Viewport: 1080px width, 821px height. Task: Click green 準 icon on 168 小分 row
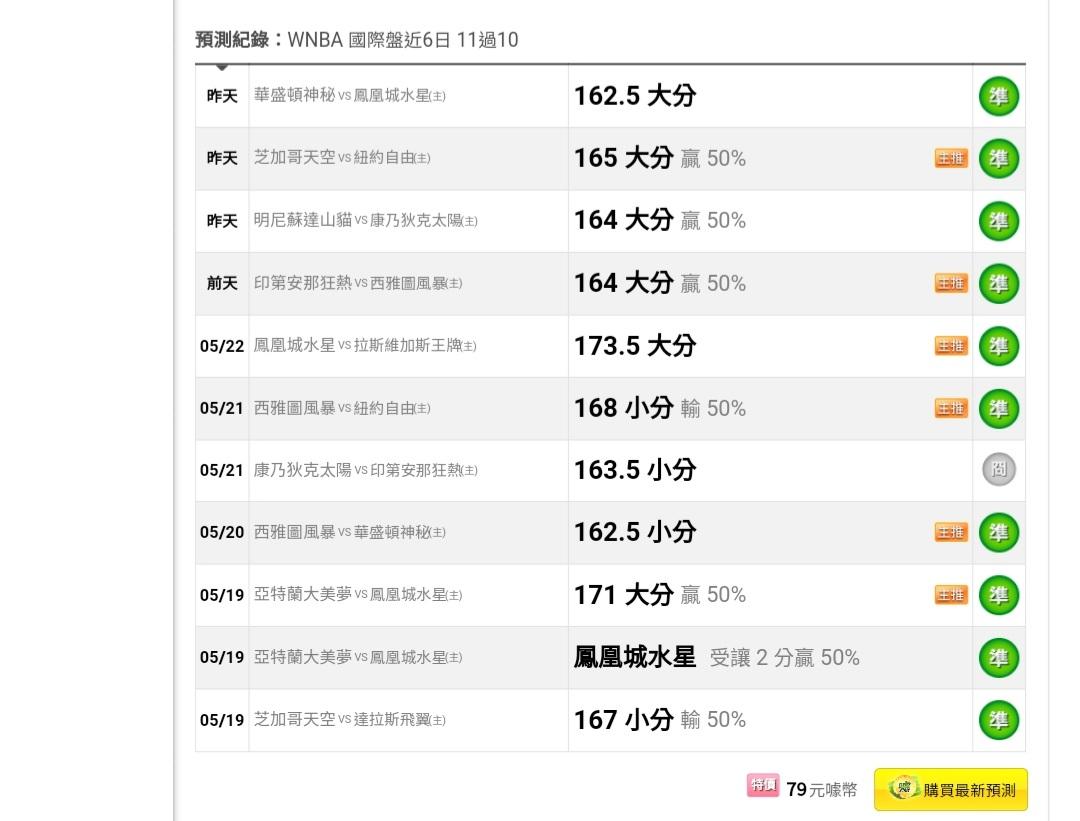(x=998, y=408)
